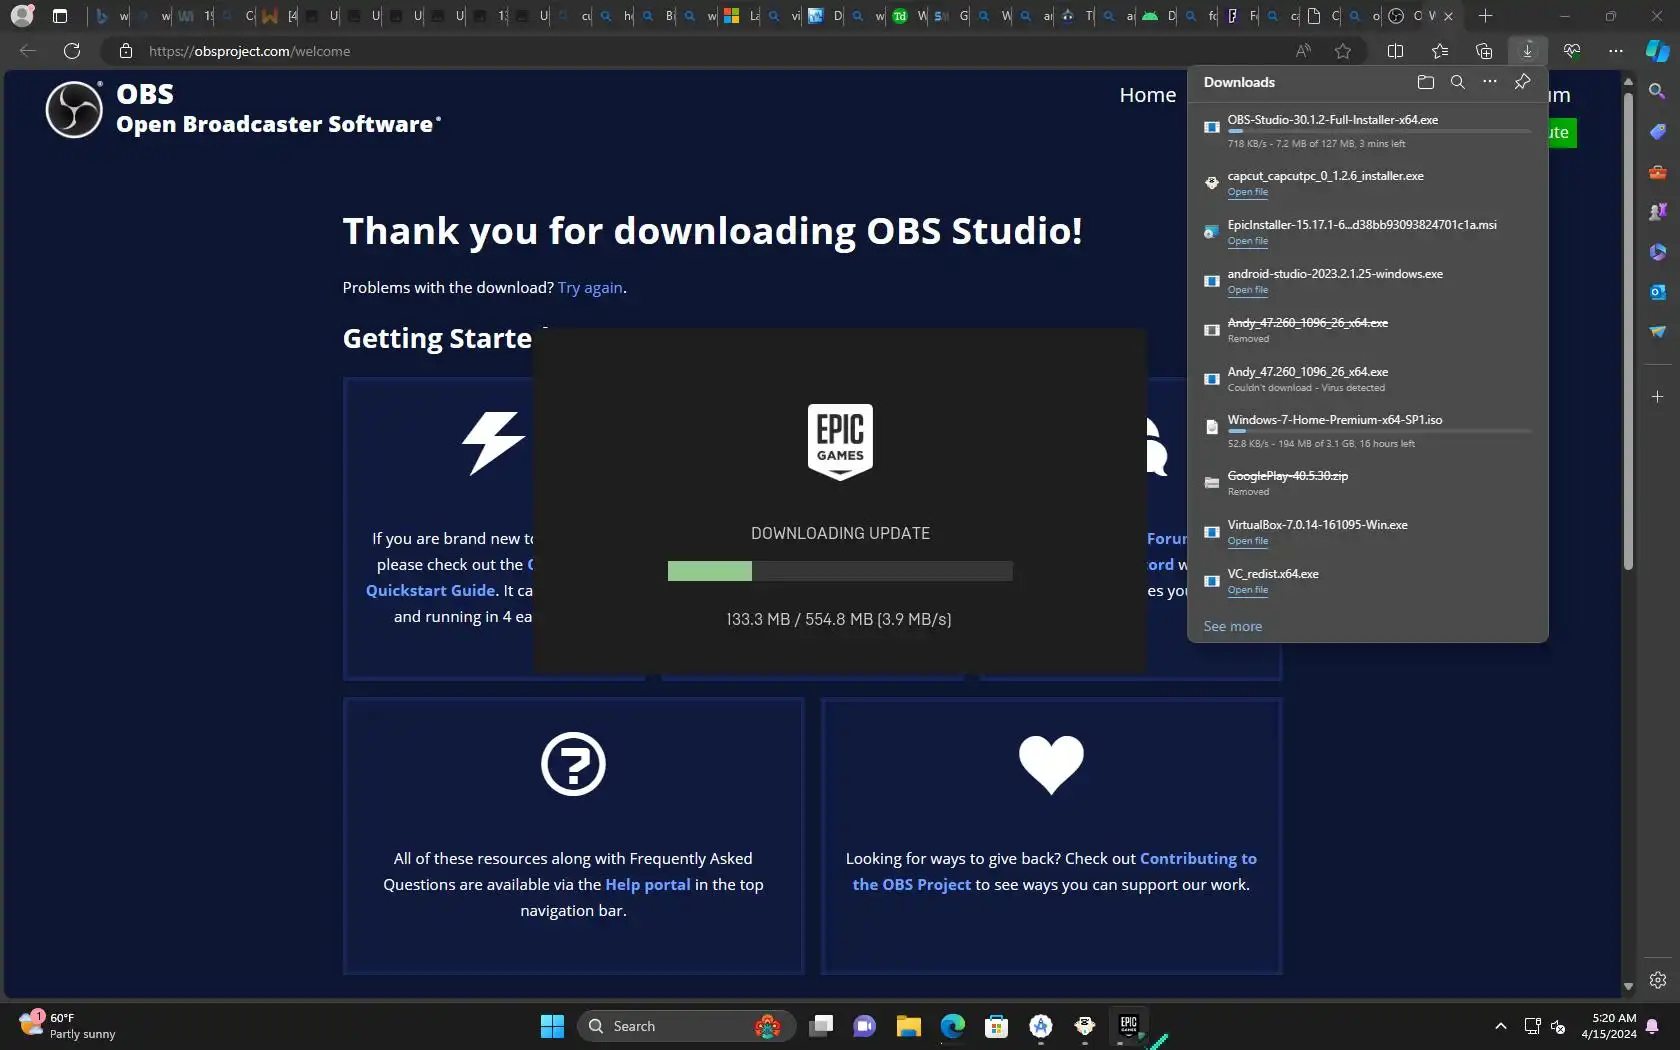Open a new browser tab
Image resolution: width=1680 pixels, height=1050 pixels.
click(x=1486, y=16)
